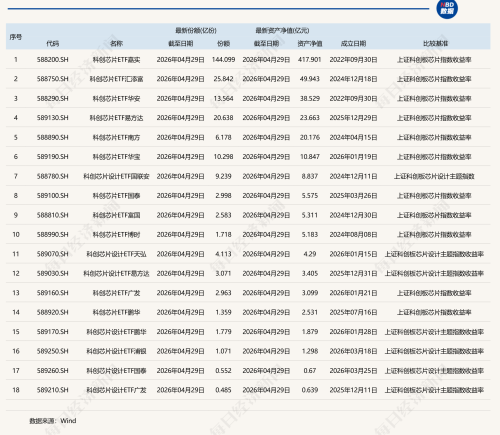
Task: Click fund code 588780.SH in row 7
Action: 53,176
